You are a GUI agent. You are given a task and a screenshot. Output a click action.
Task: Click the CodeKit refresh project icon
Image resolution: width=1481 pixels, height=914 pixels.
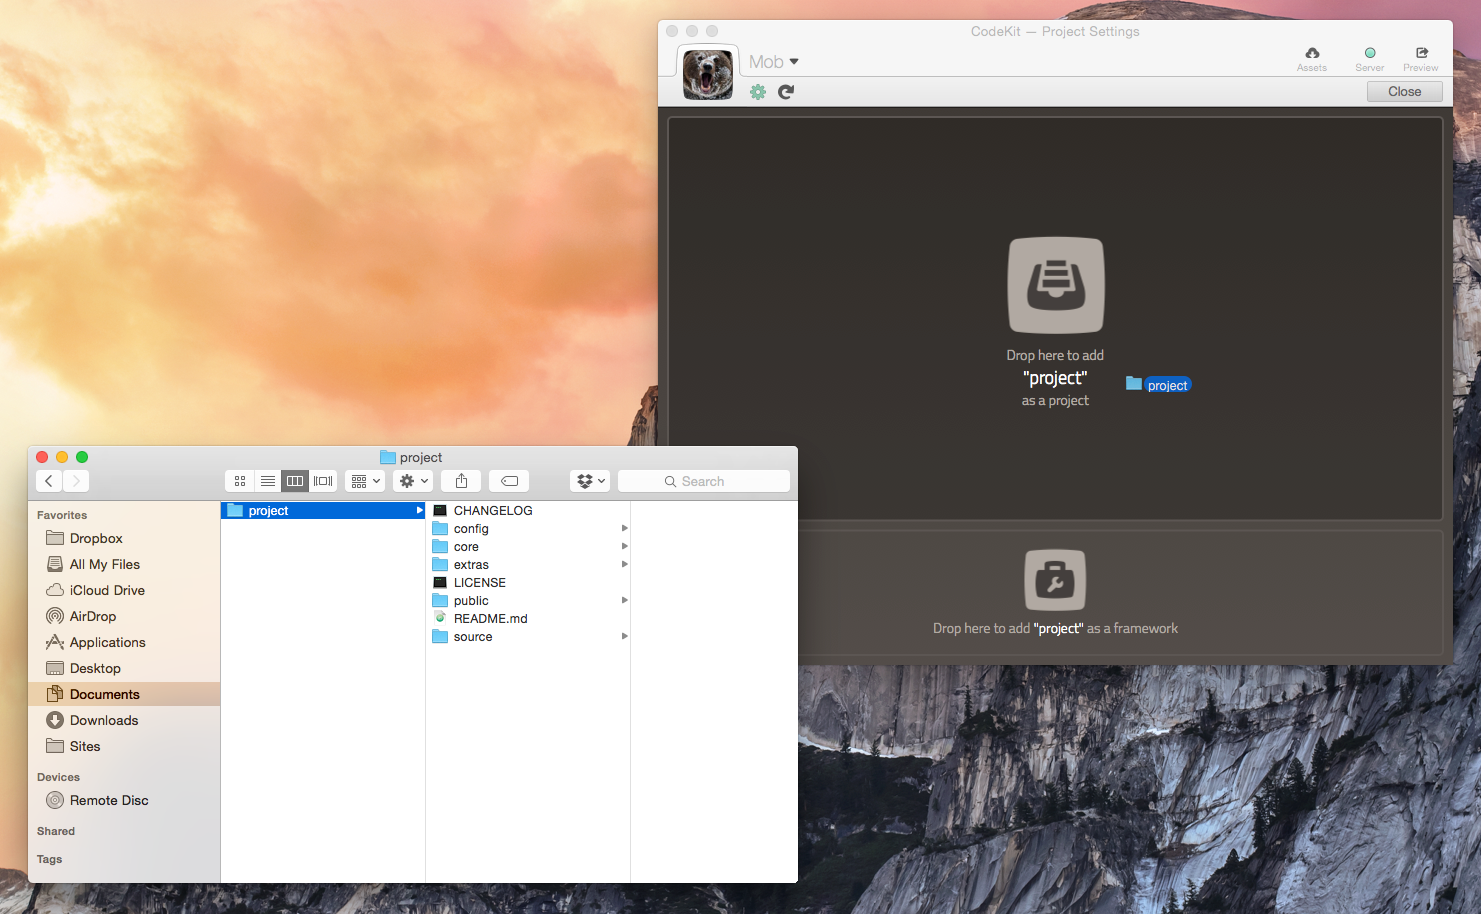pyautogui.click(x=786, y=92)
